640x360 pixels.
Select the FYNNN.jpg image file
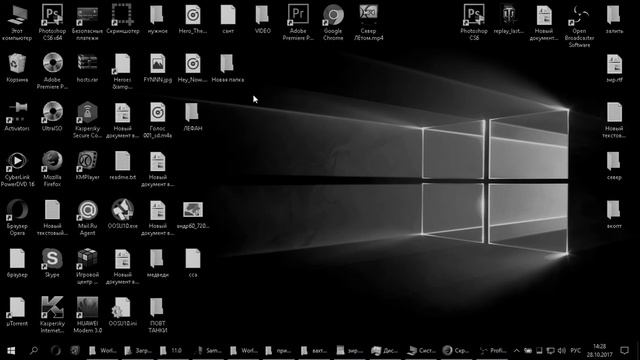(158, 68)
